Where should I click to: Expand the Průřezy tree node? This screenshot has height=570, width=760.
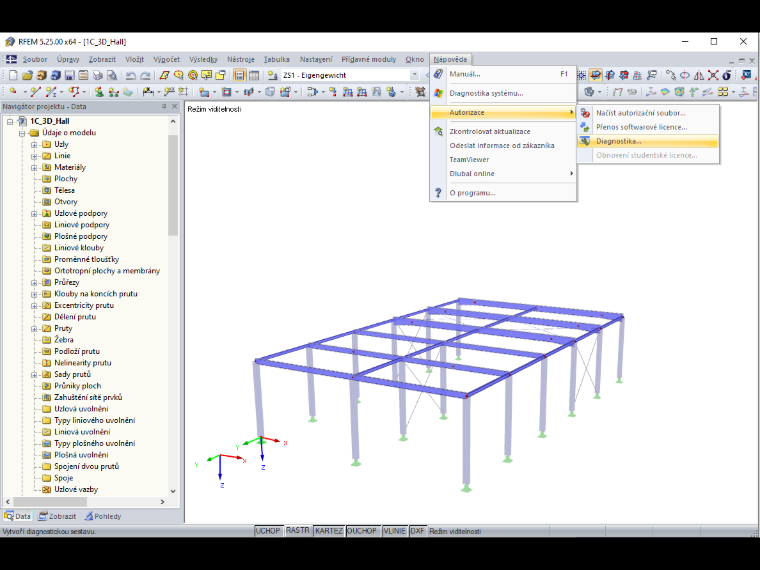pos(34,283)
